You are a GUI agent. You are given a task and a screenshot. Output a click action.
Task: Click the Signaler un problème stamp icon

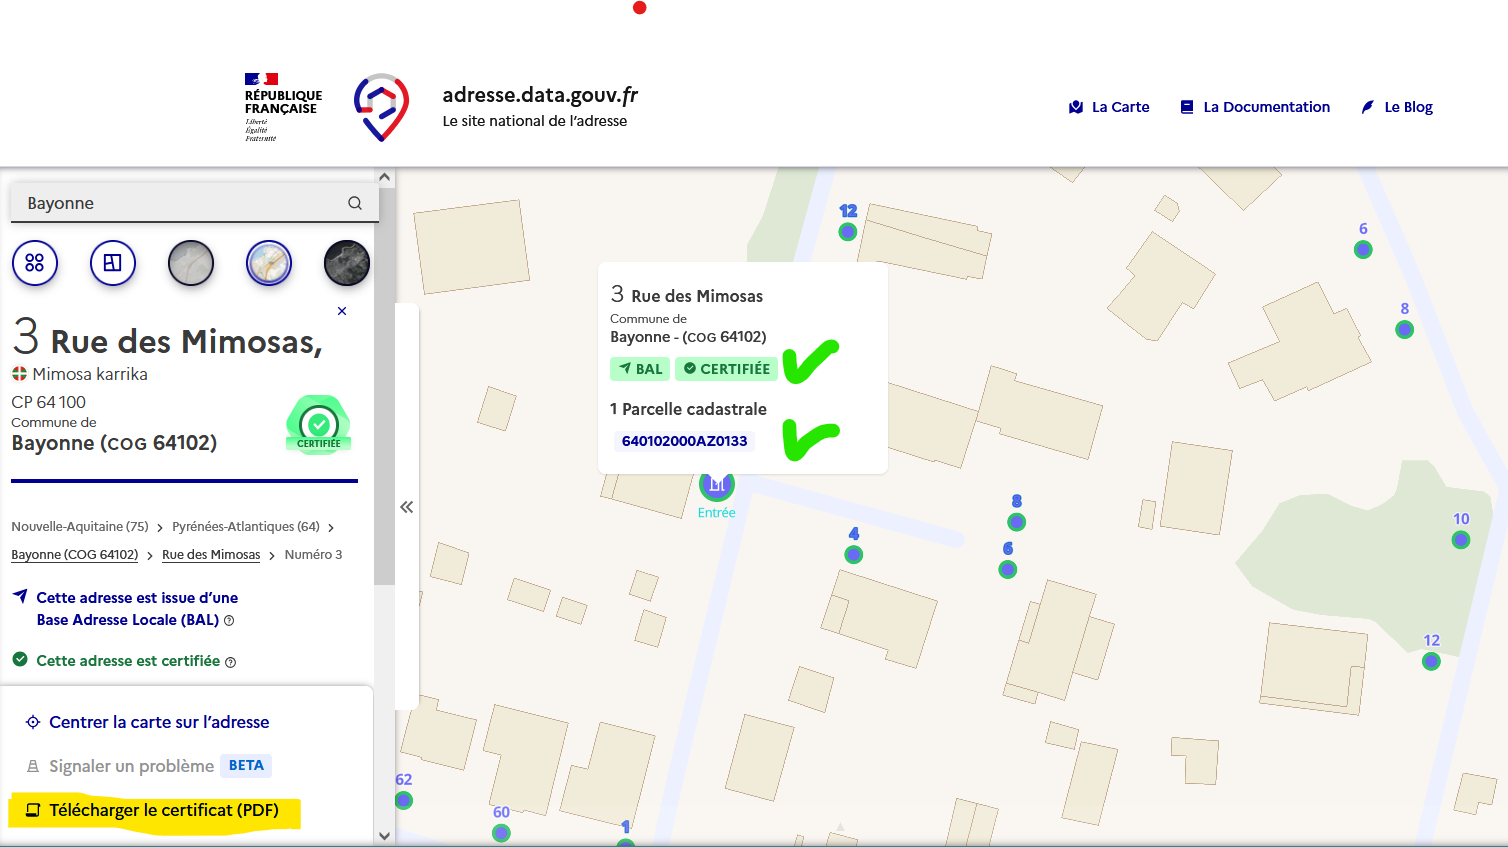33,766
